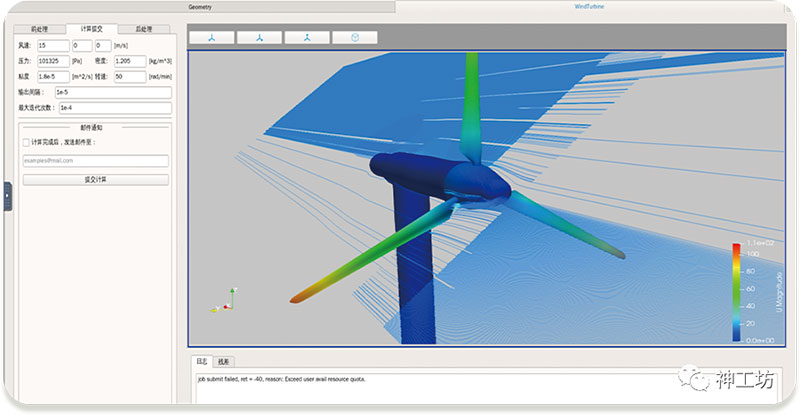Switch to the 计算提交 tab
This screenshot has width=800, height=415.
click(x=92, y=29)
